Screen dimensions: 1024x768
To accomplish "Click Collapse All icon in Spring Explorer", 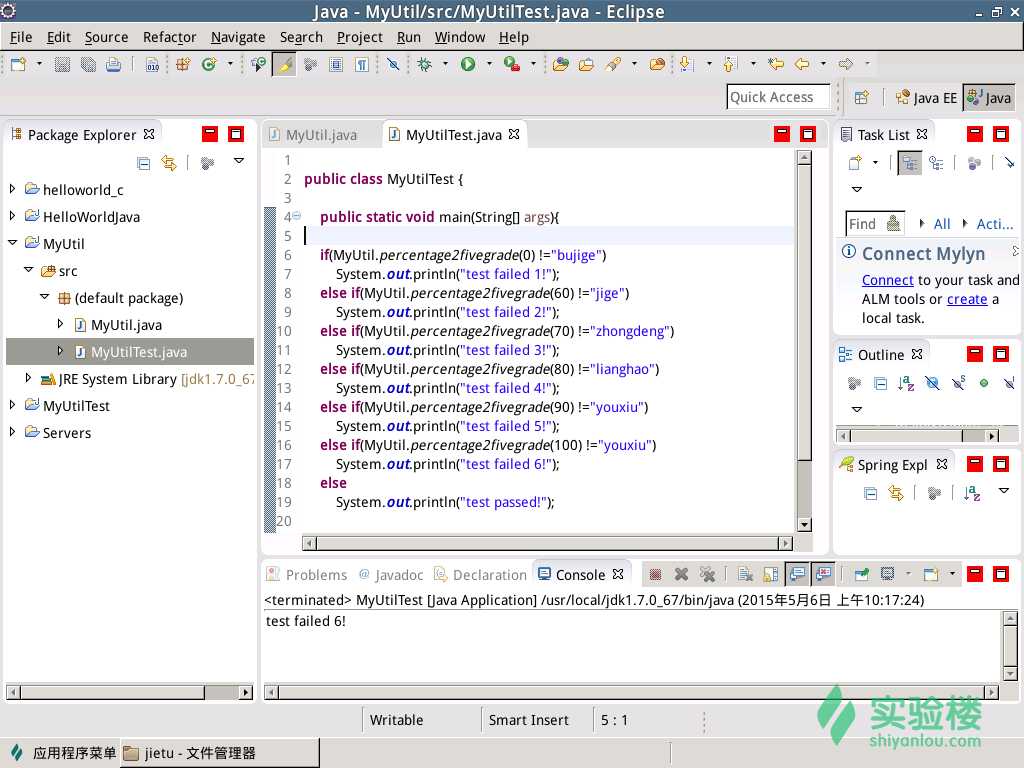I will point(870,493).
